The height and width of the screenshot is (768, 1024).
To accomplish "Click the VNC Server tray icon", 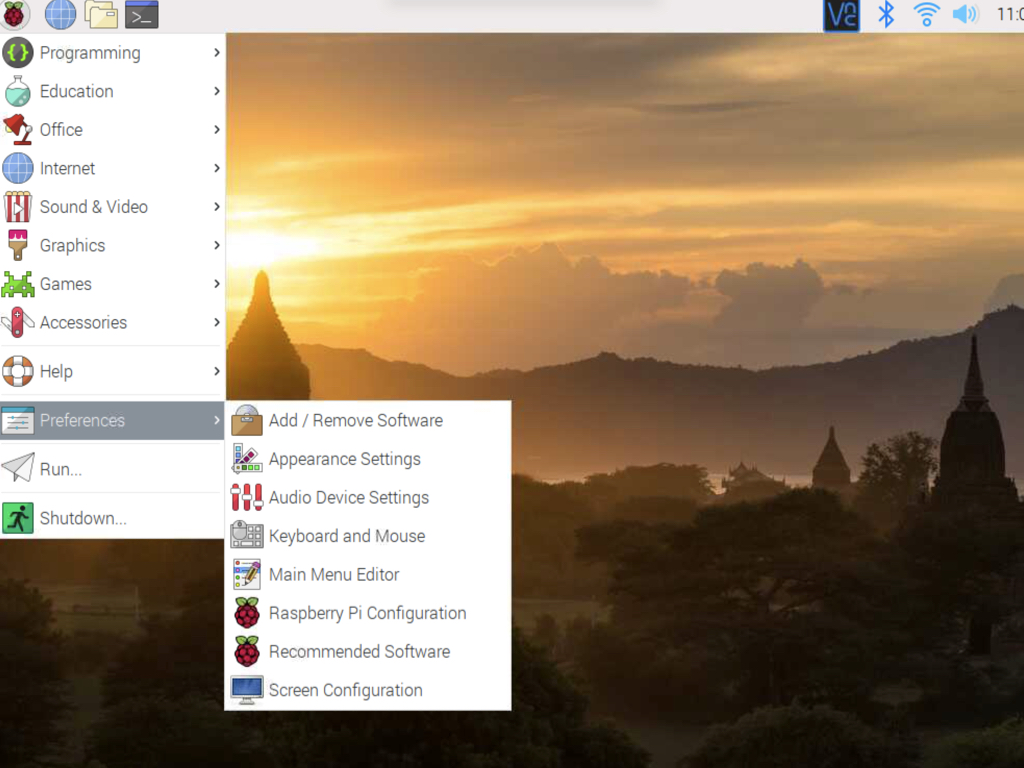I will pos(841,15).
